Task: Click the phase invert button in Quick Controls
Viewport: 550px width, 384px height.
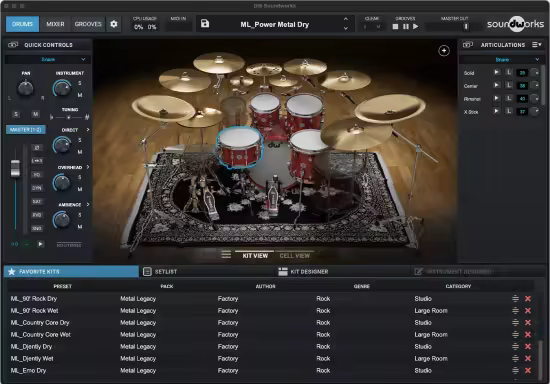Action: point(37,148)
